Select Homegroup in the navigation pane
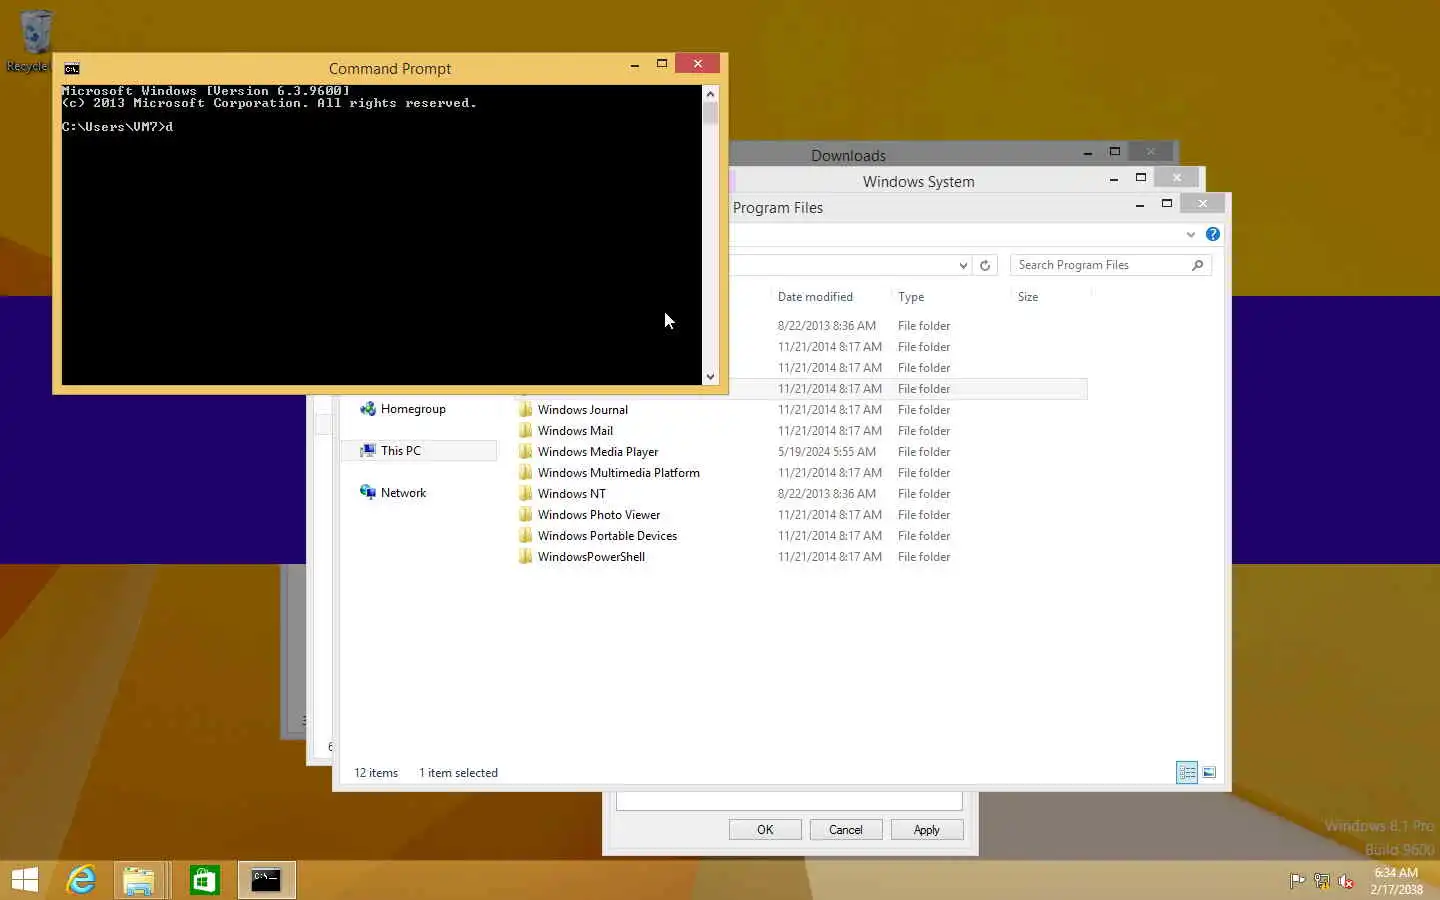This screenshot has width=1440, height=900. (x=413, y=409)
